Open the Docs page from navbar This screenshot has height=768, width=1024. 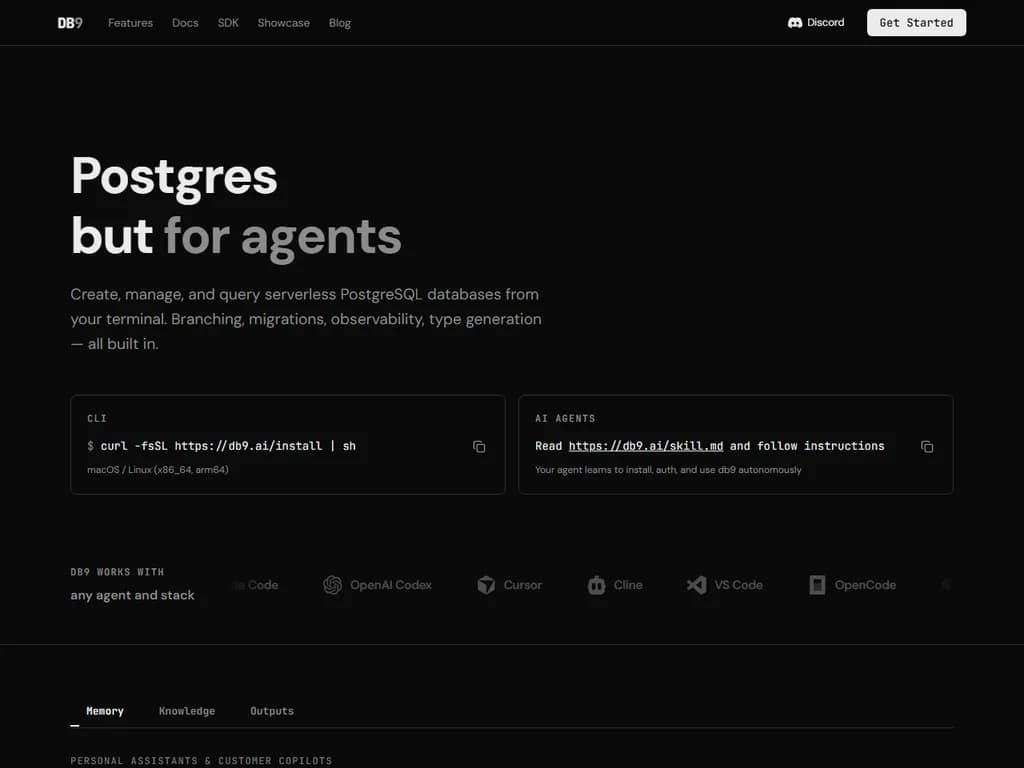[185, 23]
